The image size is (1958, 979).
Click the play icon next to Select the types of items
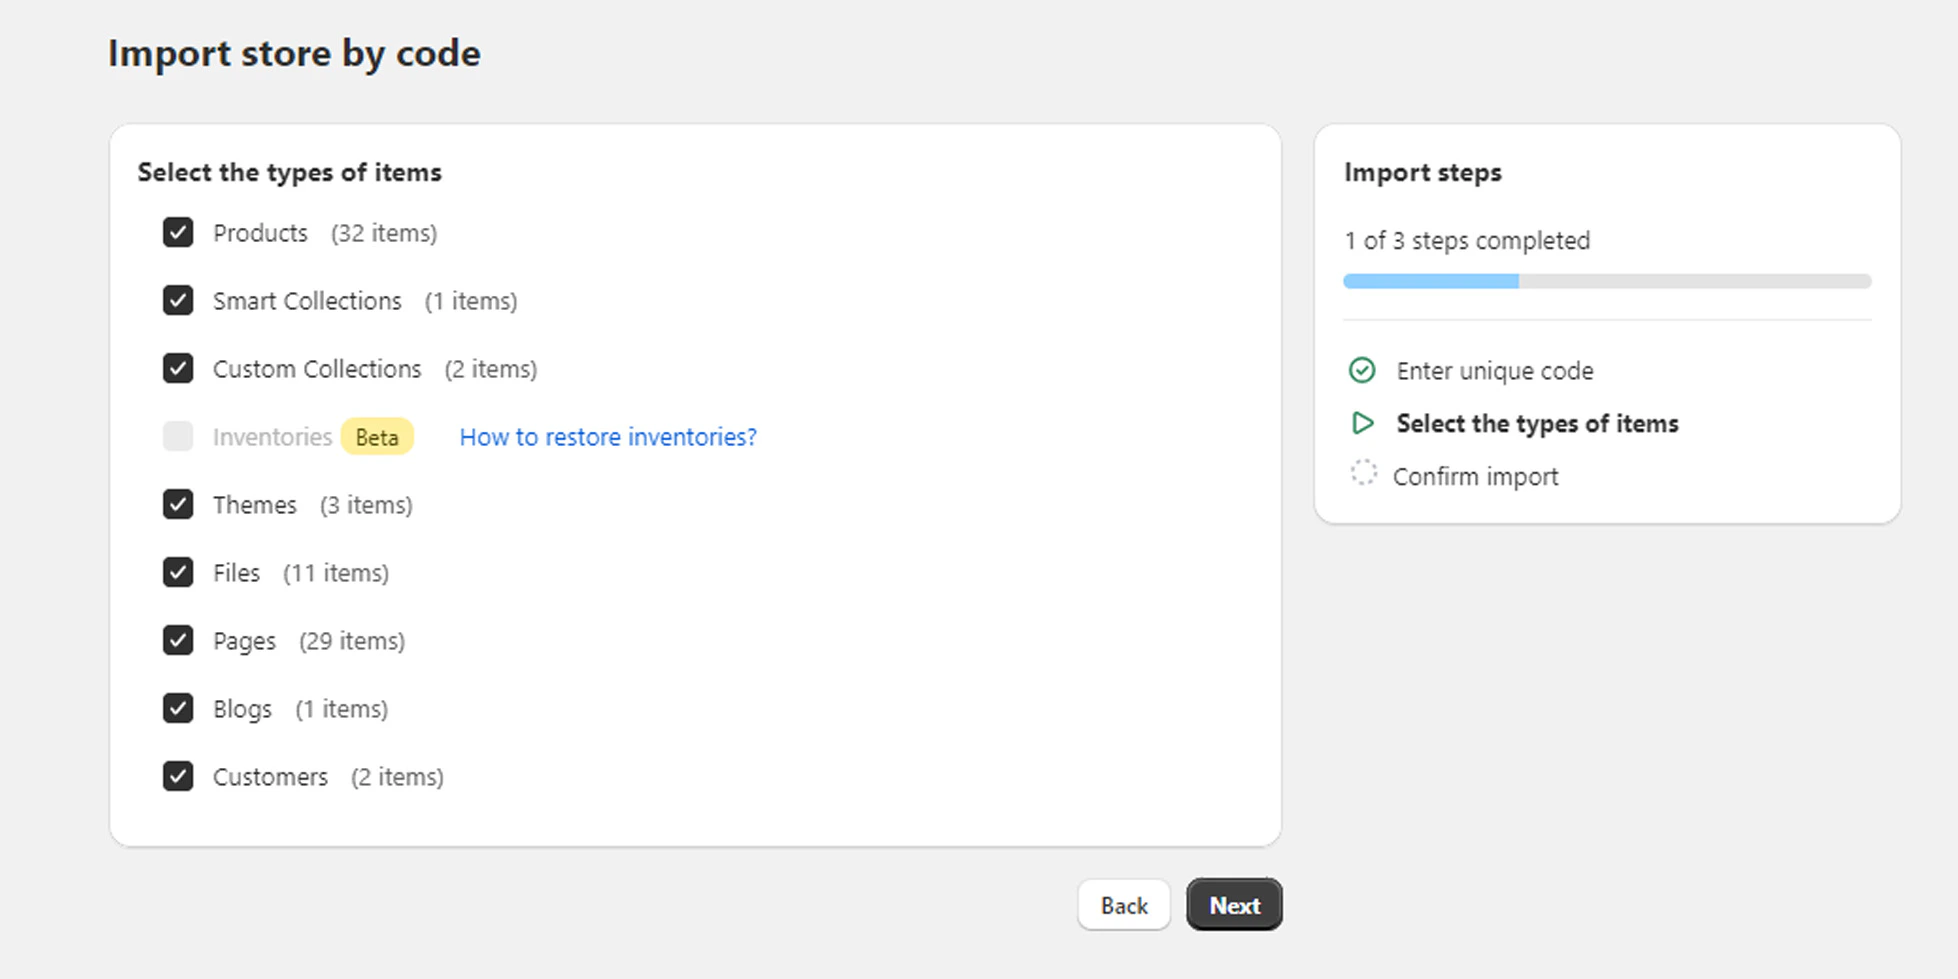1362,423
